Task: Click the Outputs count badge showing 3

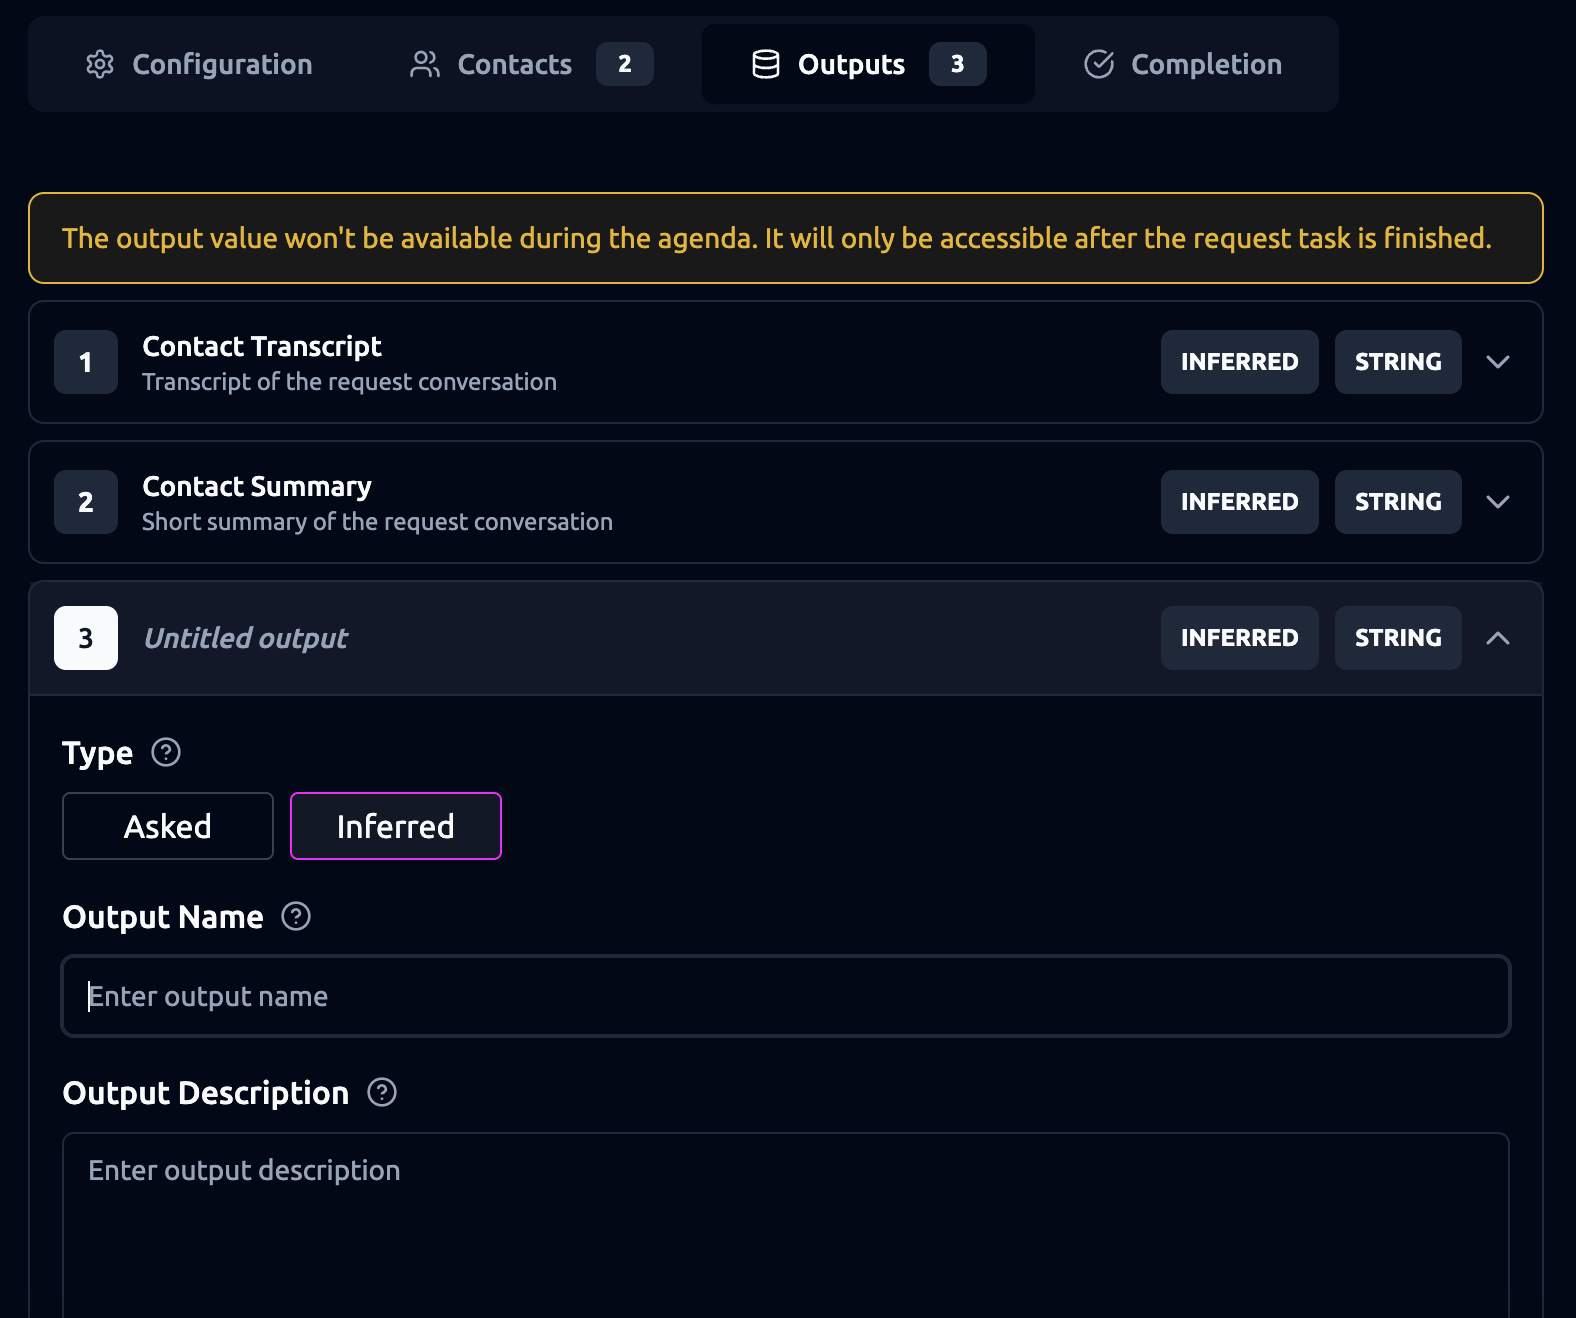Action: 958,64
